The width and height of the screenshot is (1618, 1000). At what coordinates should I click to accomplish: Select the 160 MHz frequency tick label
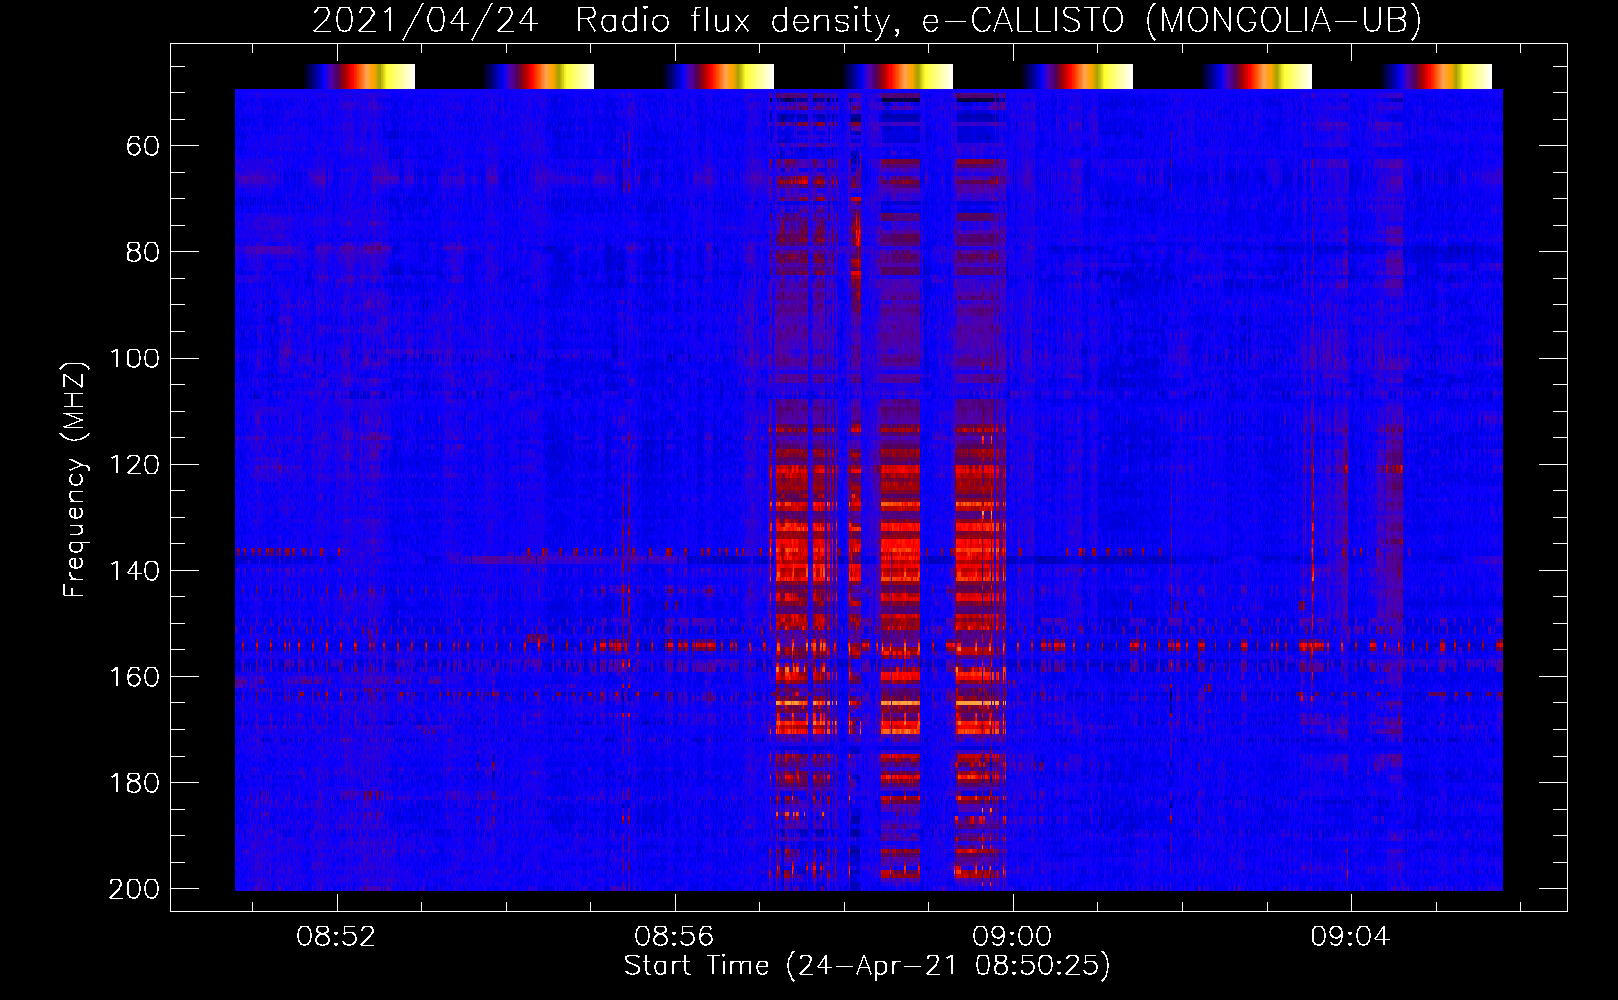coord(134,677)
